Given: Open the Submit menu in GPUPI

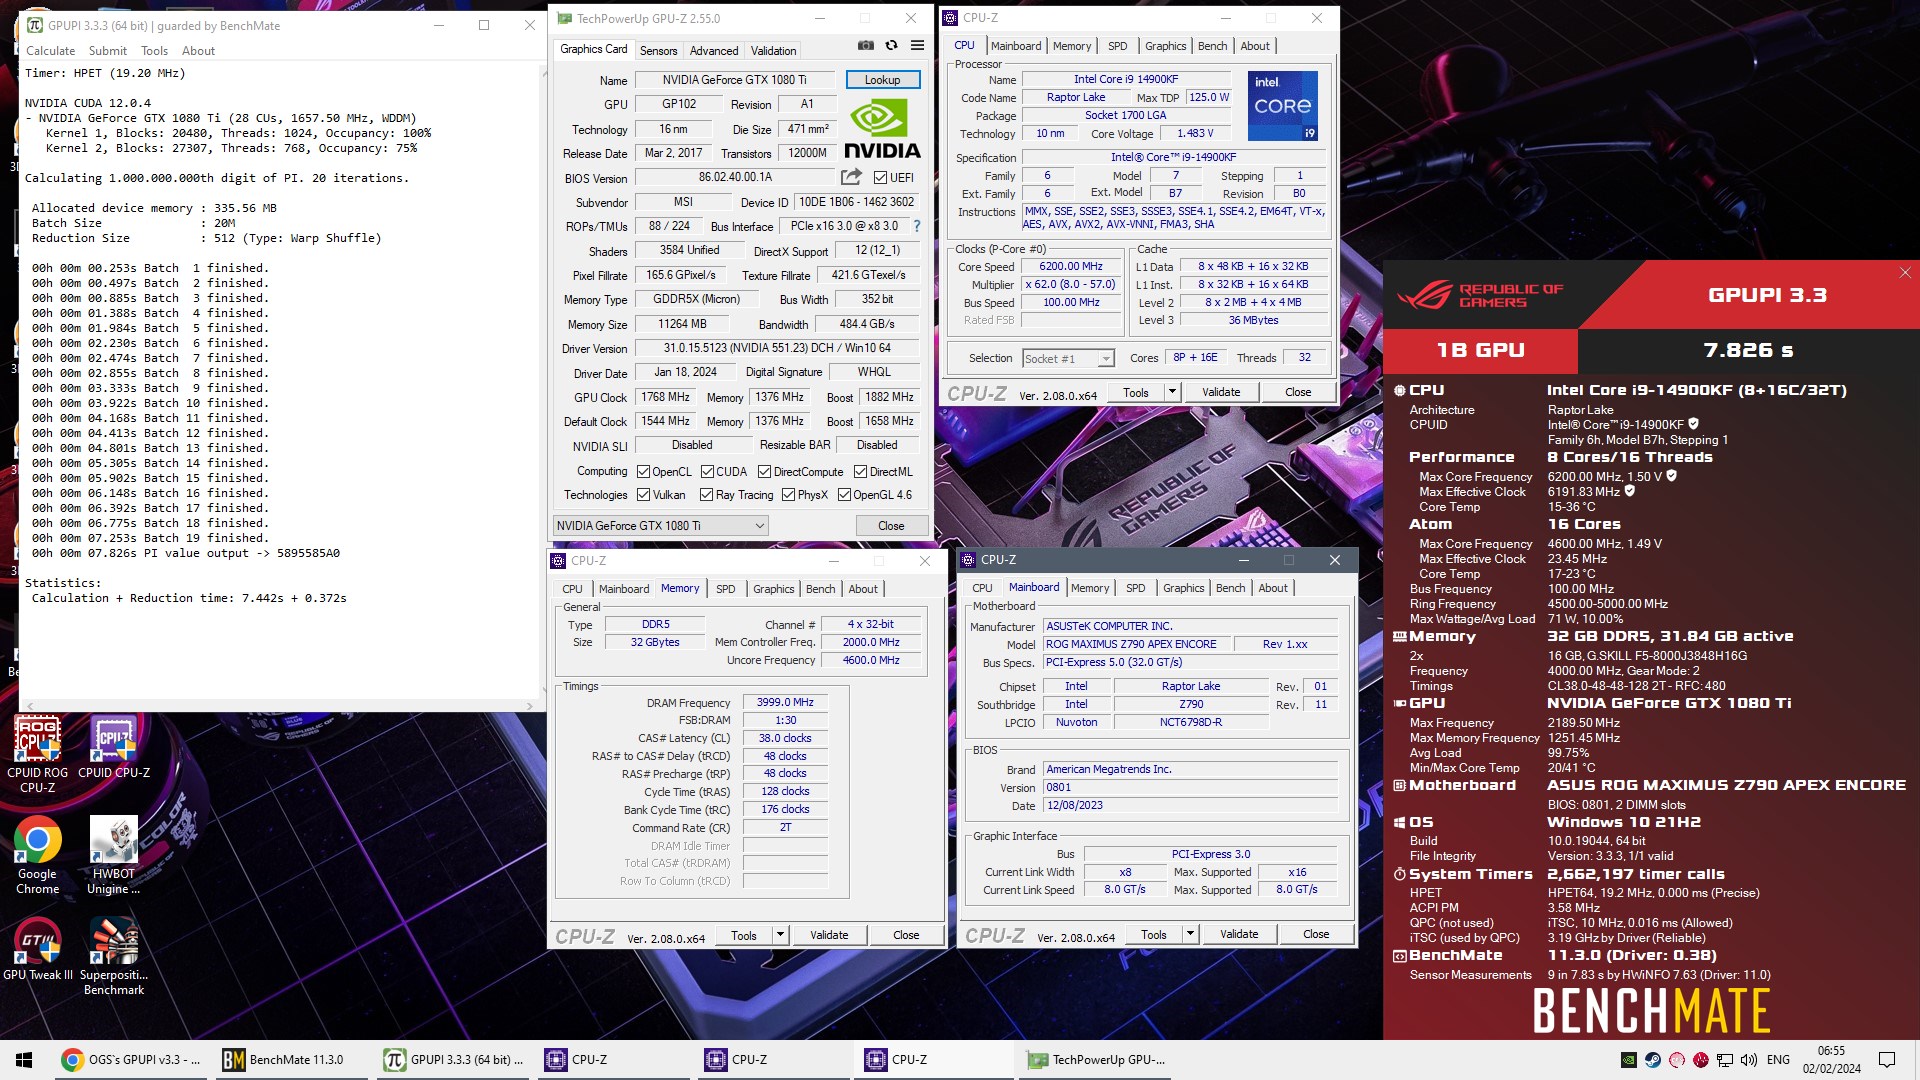Looking at the screenshot, I should pyautogui.click(x=108, y=51).
